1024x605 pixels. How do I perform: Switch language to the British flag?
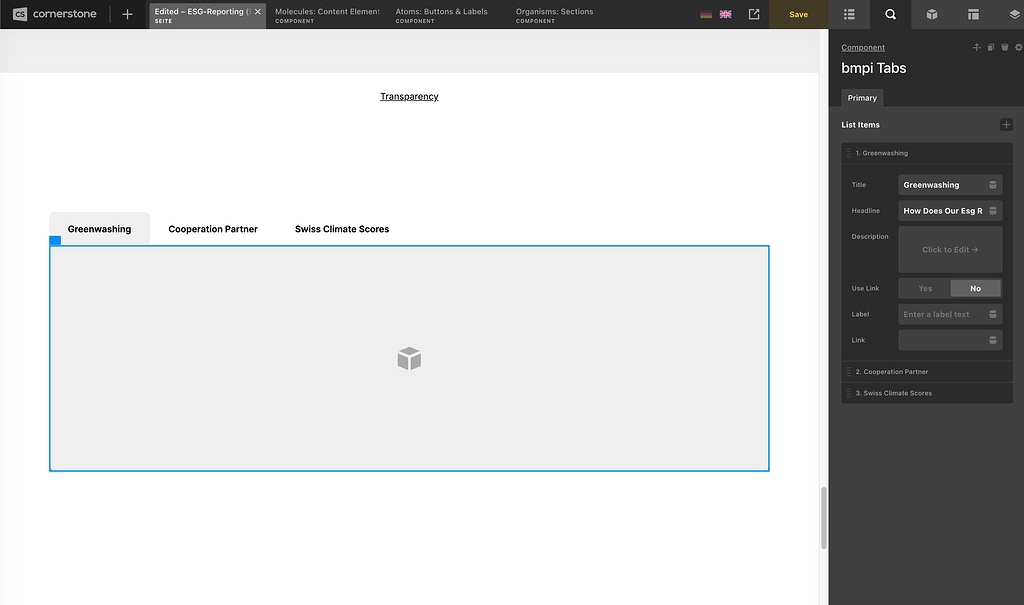pos(725,14)
